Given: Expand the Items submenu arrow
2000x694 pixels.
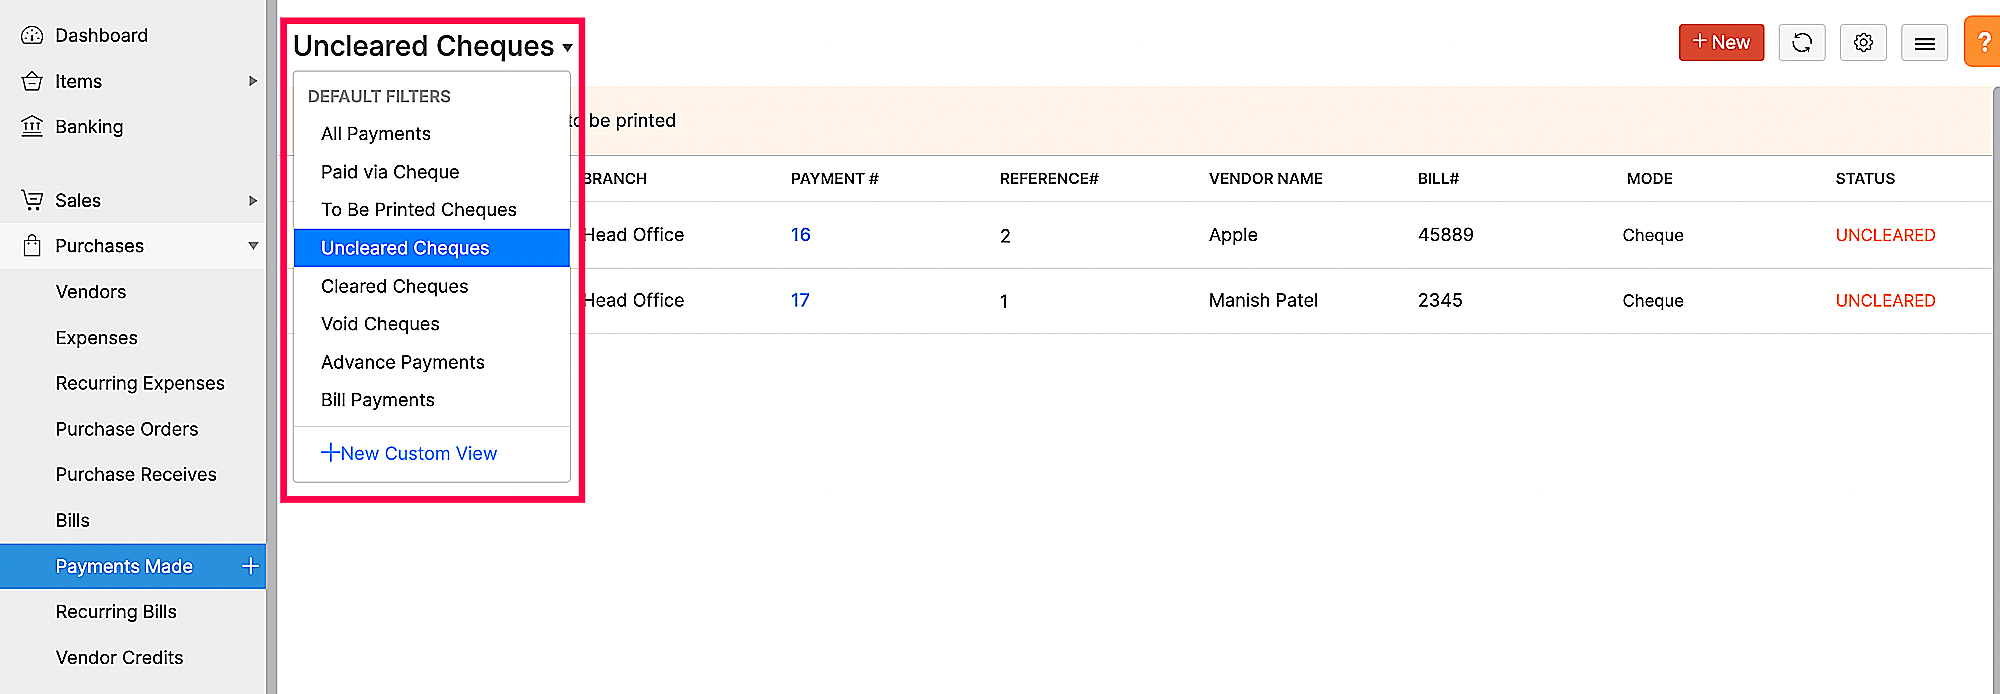Looking at the screenshot, I should pyautogui.click(x=253, y=81).
